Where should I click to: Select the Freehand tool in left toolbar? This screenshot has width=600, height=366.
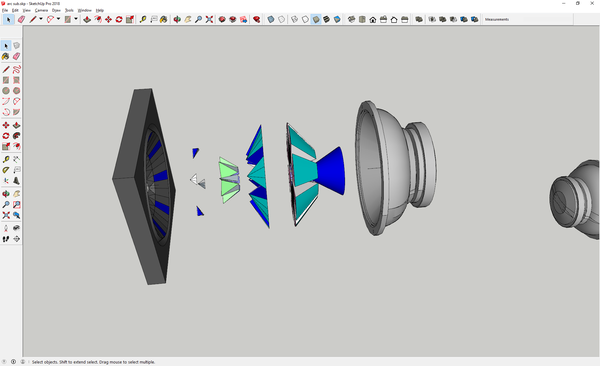(16, 69)
